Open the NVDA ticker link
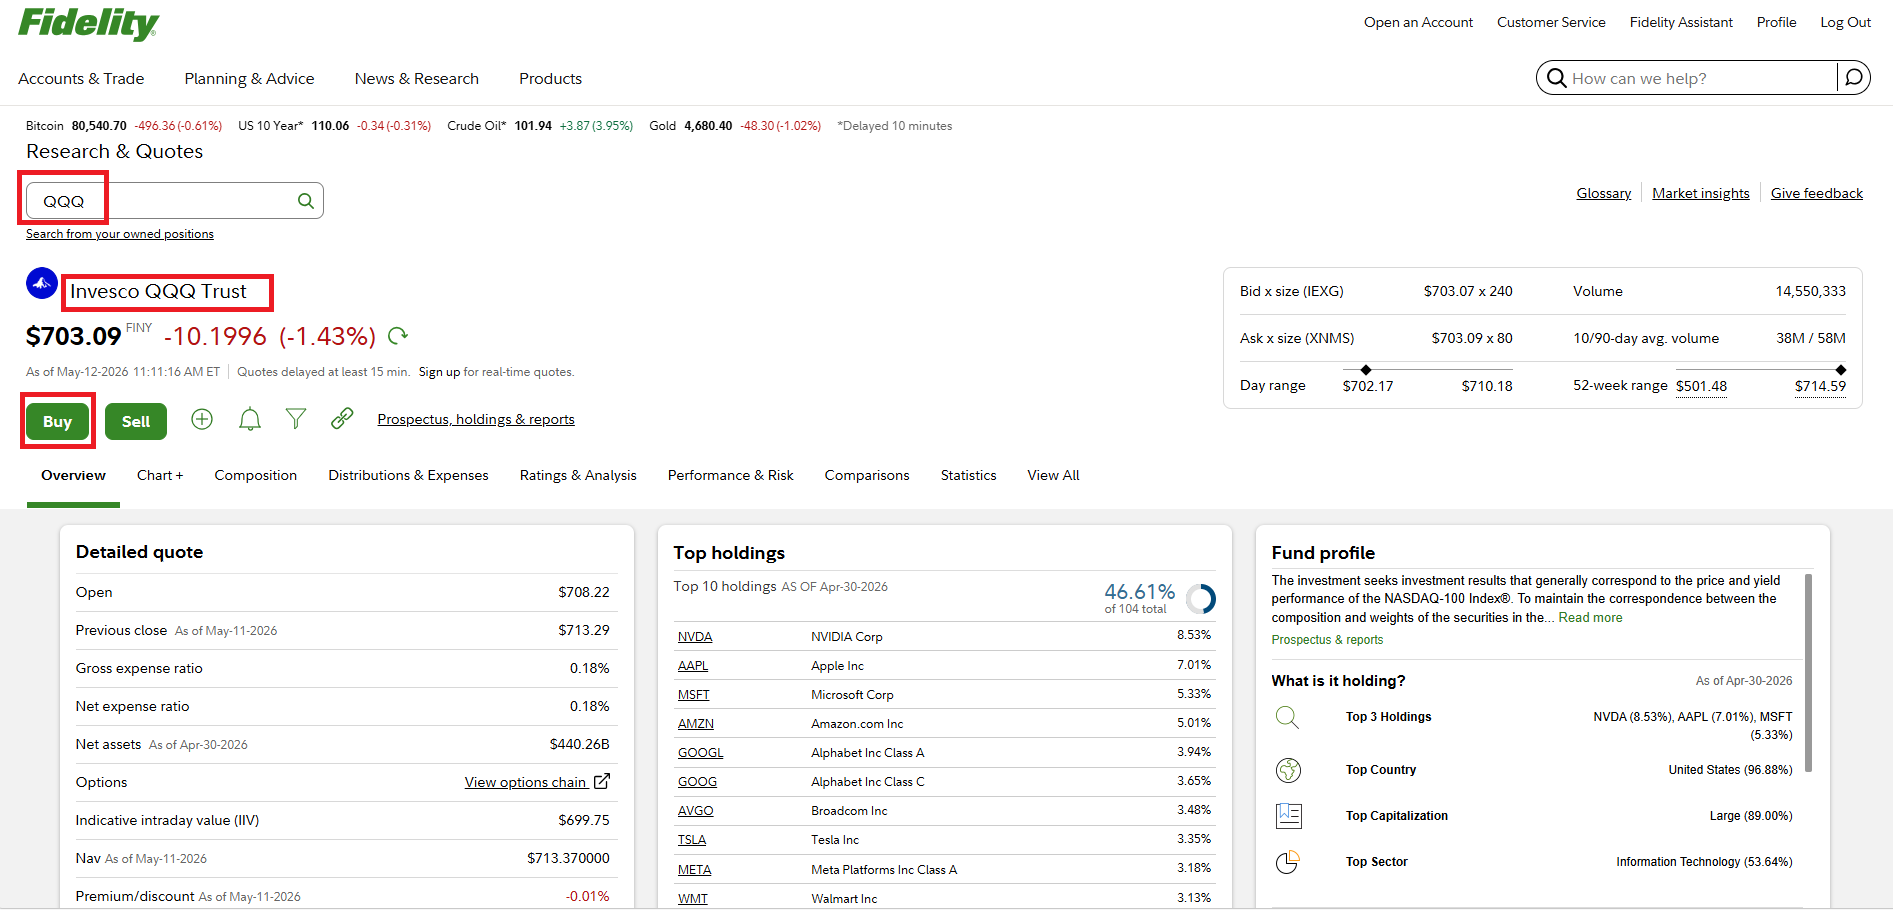The image size is (1893, 911). tap(695, 637)
